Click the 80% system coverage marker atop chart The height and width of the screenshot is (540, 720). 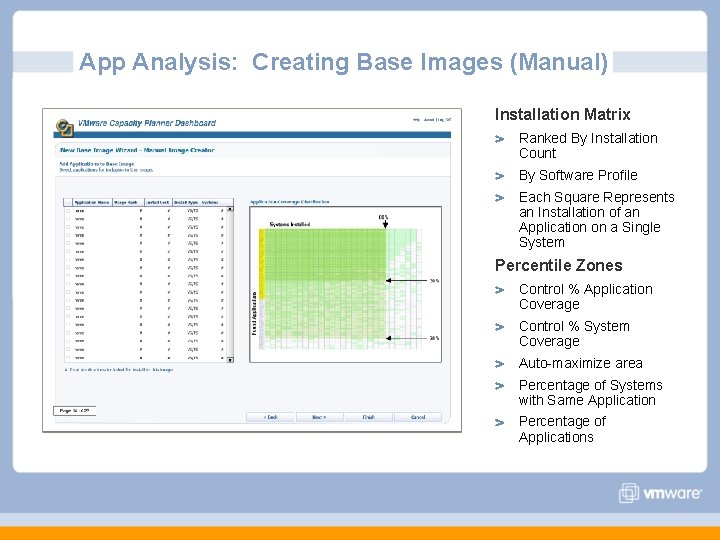tap(384, 221)
